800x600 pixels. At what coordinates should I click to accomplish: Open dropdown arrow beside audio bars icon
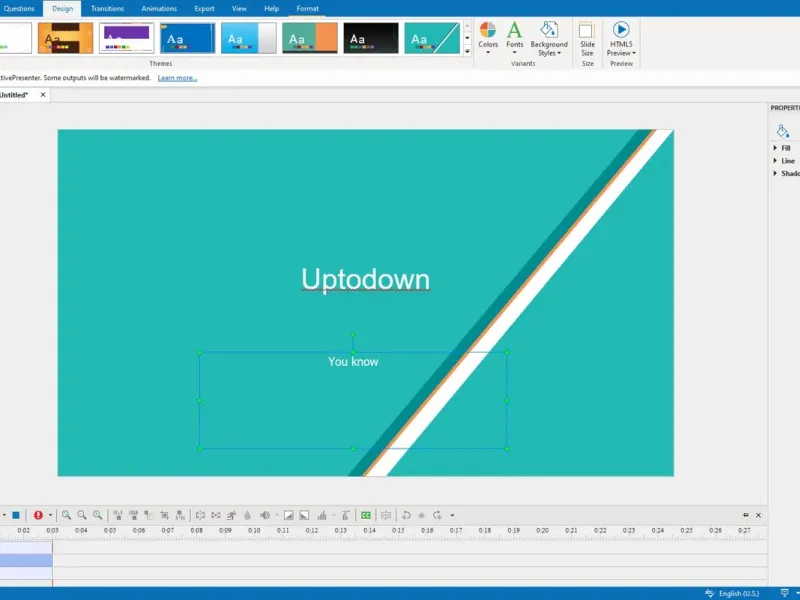334,515
